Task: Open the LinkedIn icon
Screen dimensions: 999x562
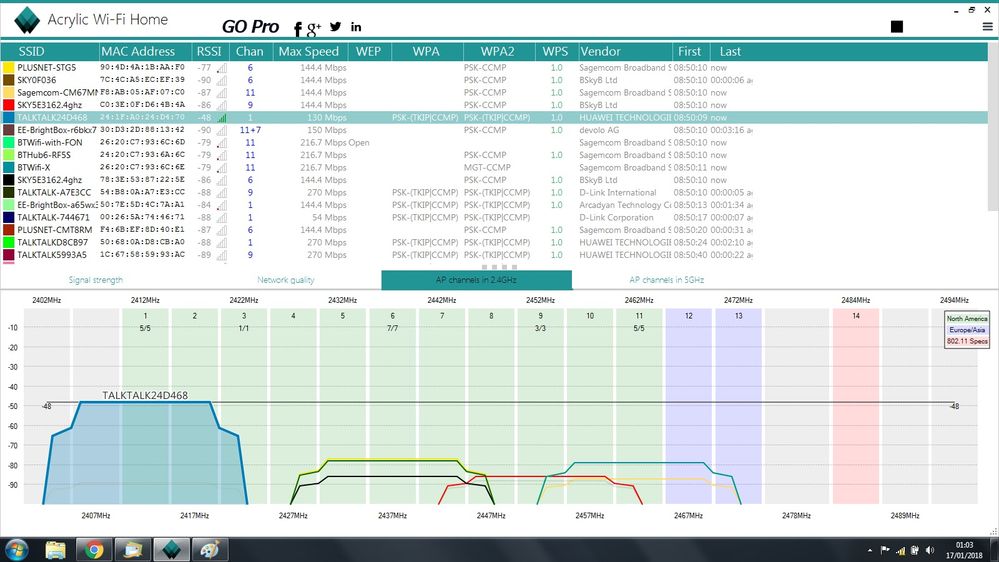Action: point(356,27)
